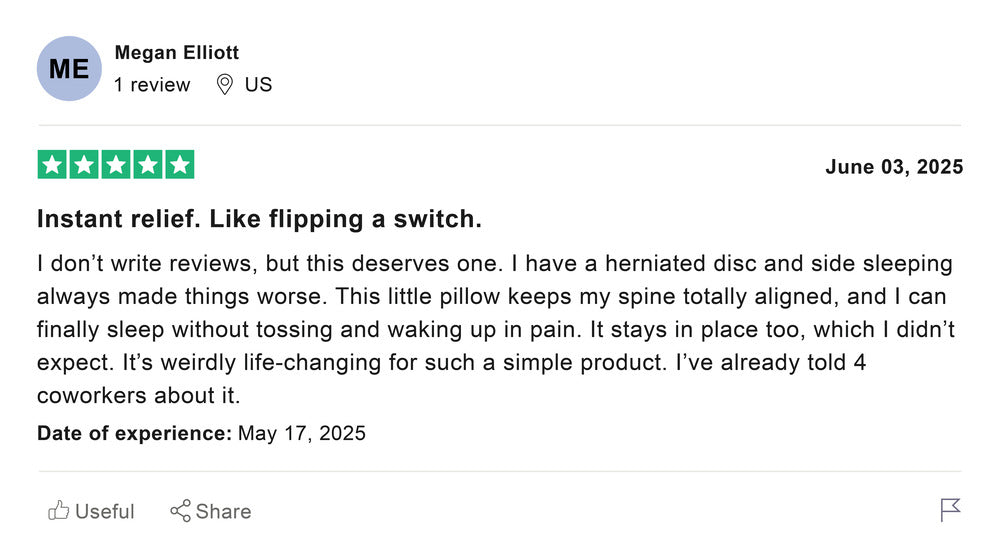The image size is (1000, 548).
Task: Click the fifth green star
Action: point(180,165)
